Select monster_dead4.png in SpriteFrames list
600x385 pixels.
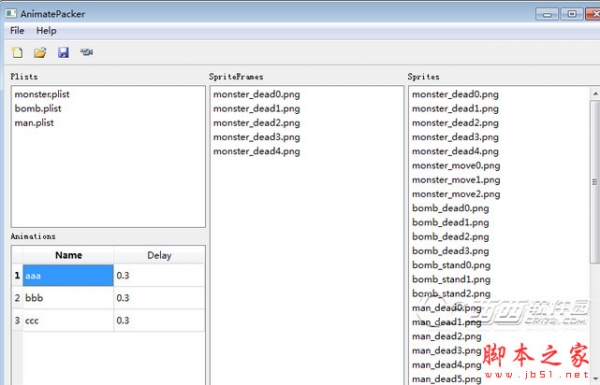[256, 151]
